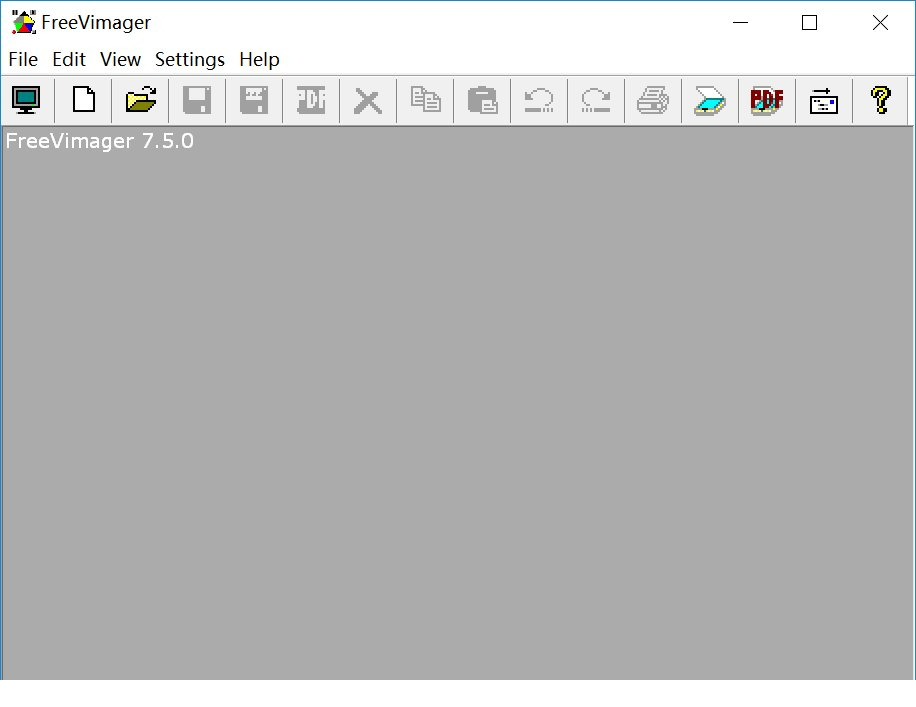Click the grayed Save As icon
The height and width of the screenshot is (707, 916).
[x=254, y=100]
